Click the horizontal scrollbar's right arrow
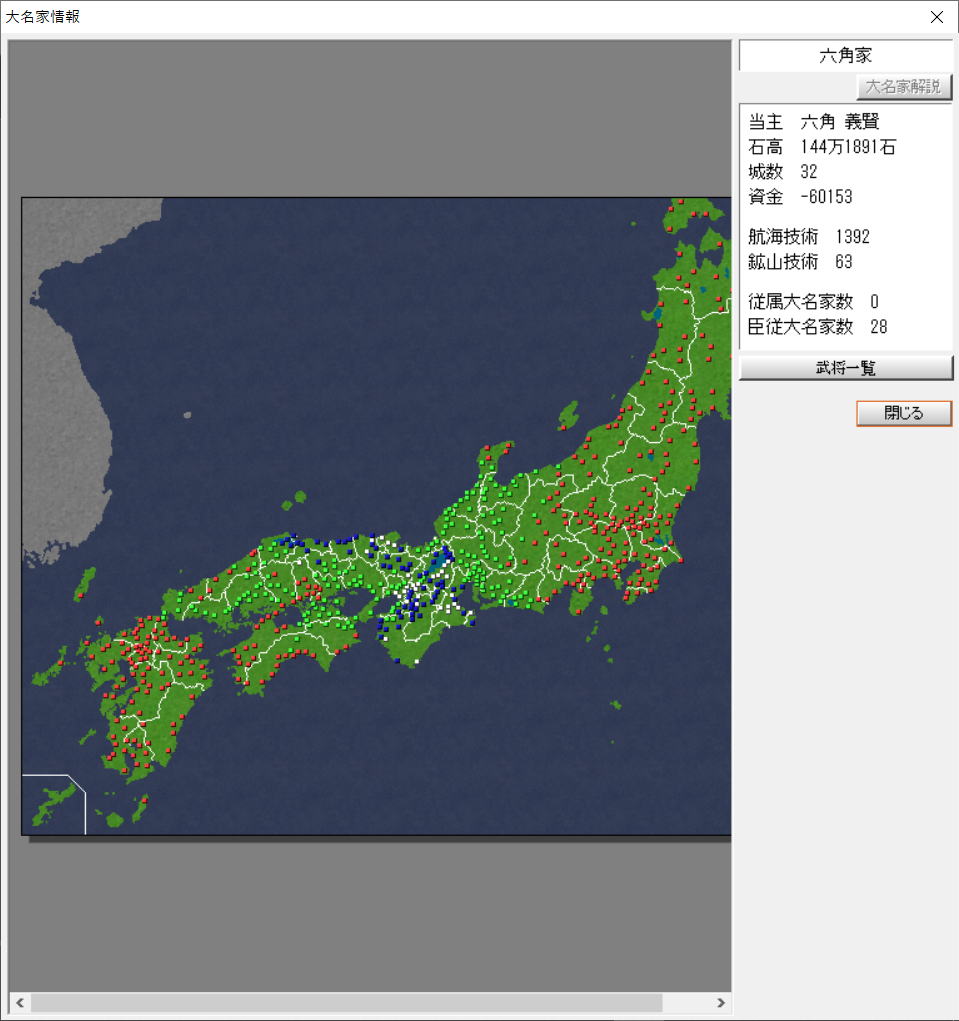This screenshot has height=1021, width=959. pos(720,1002)
